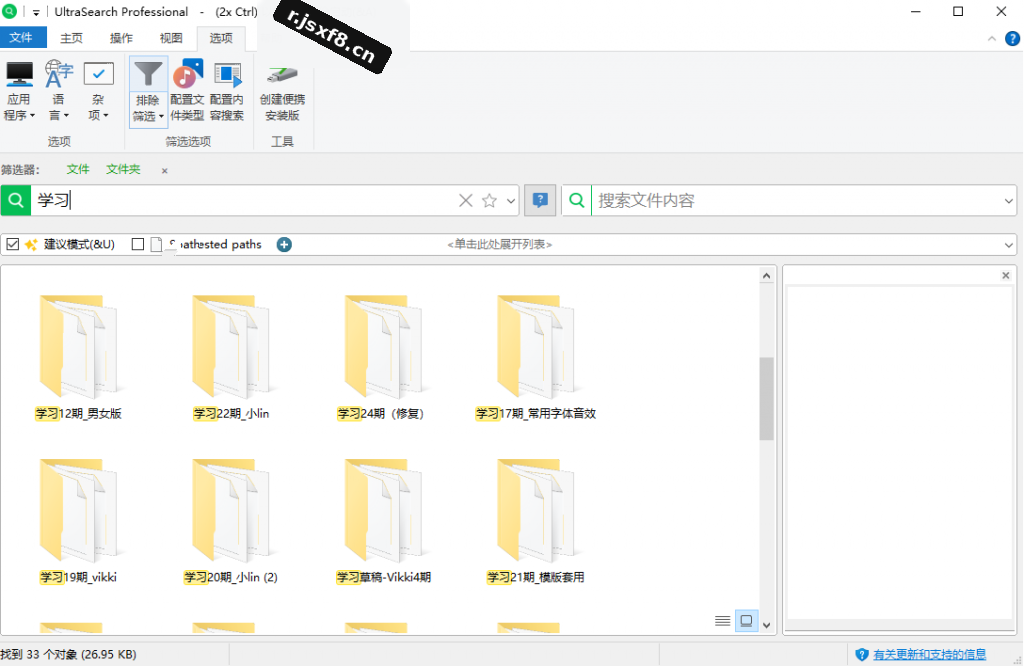Remove active filters with small x
The height and width of the screenshot is (666, 1024).
165,170
